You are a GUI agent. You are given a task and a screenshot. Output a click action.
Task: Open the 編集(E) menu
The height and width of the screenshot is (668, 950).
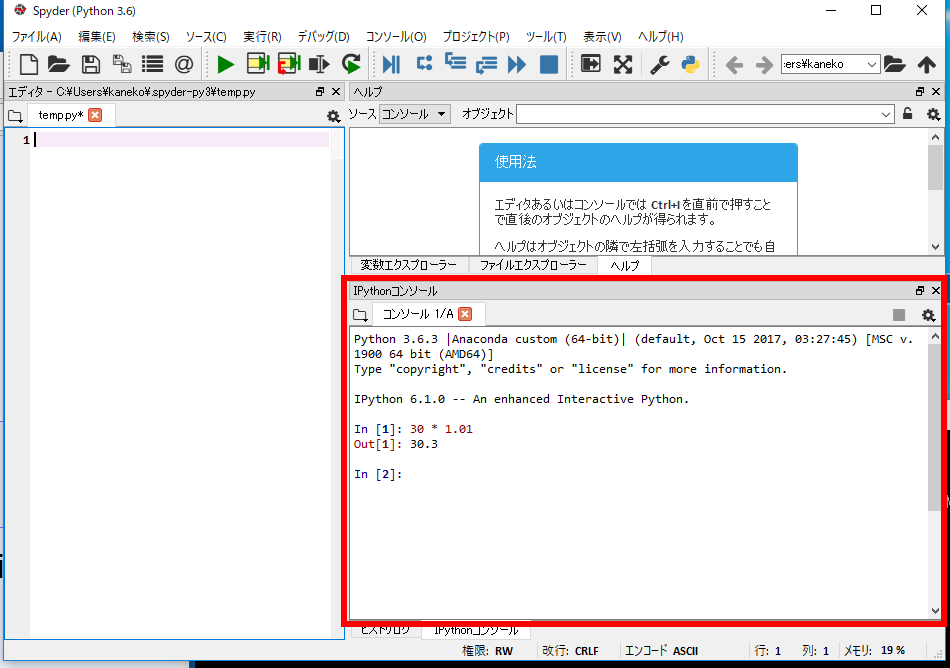pos(97,37)
